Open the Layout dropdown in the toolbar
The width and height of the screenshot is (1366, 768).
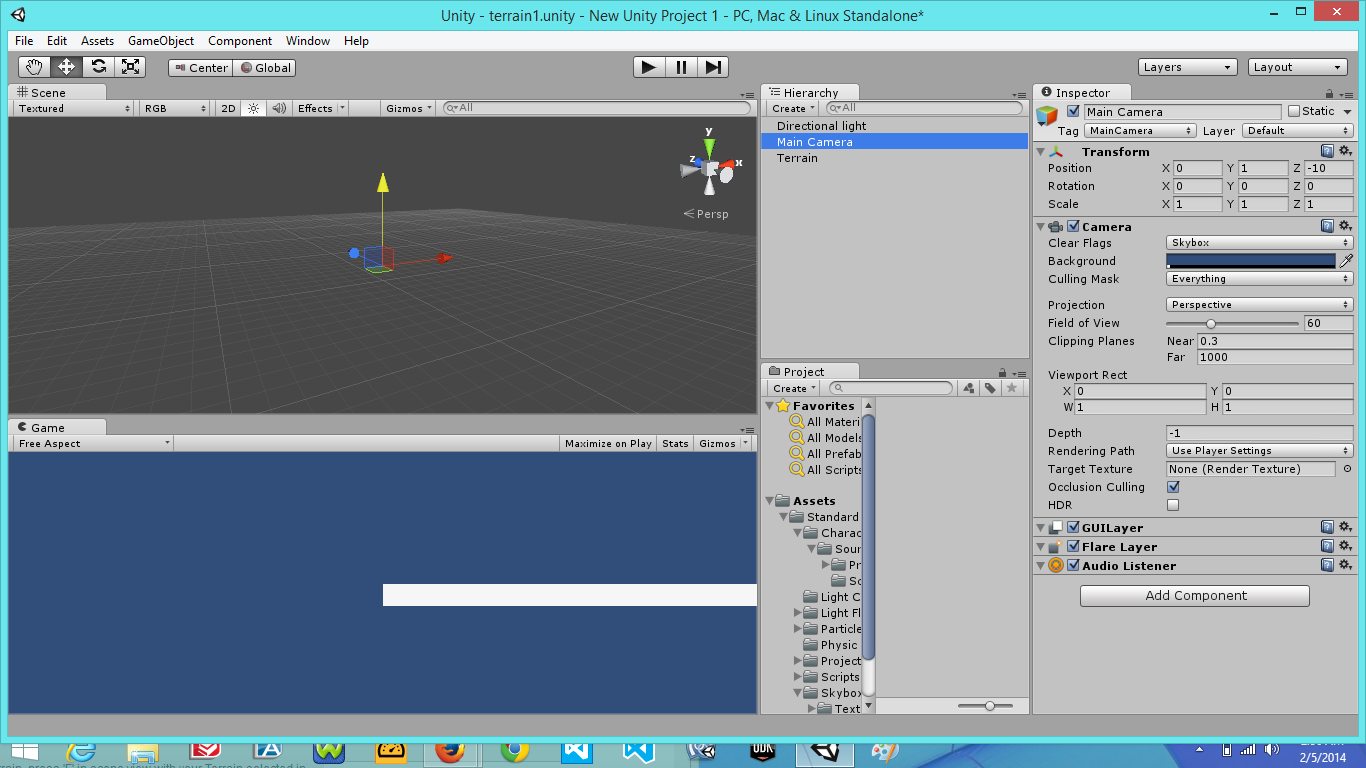coord(1298,67)
